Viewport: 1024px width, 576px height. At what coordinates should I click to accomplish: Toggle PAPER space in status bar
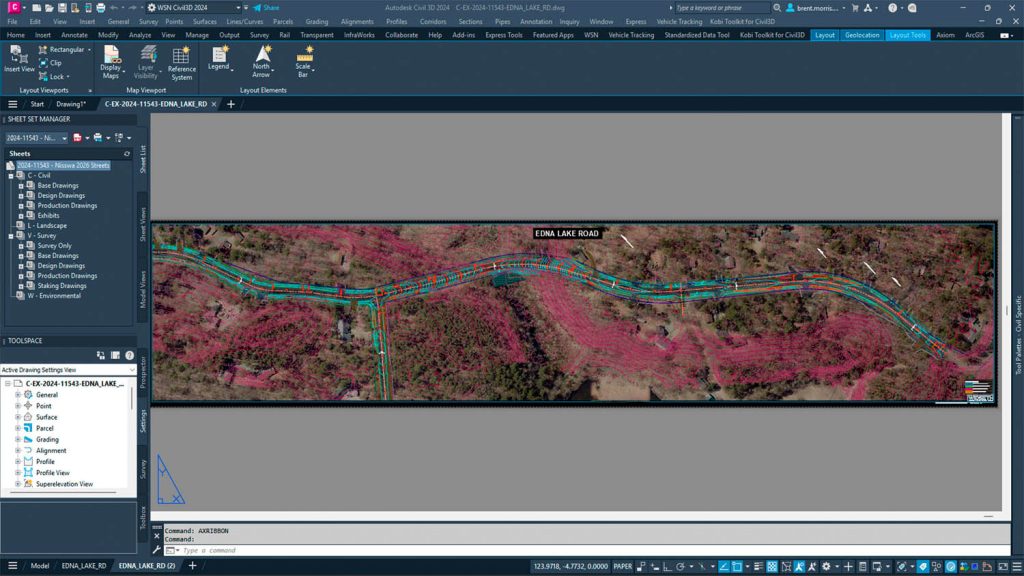(622, 566)
